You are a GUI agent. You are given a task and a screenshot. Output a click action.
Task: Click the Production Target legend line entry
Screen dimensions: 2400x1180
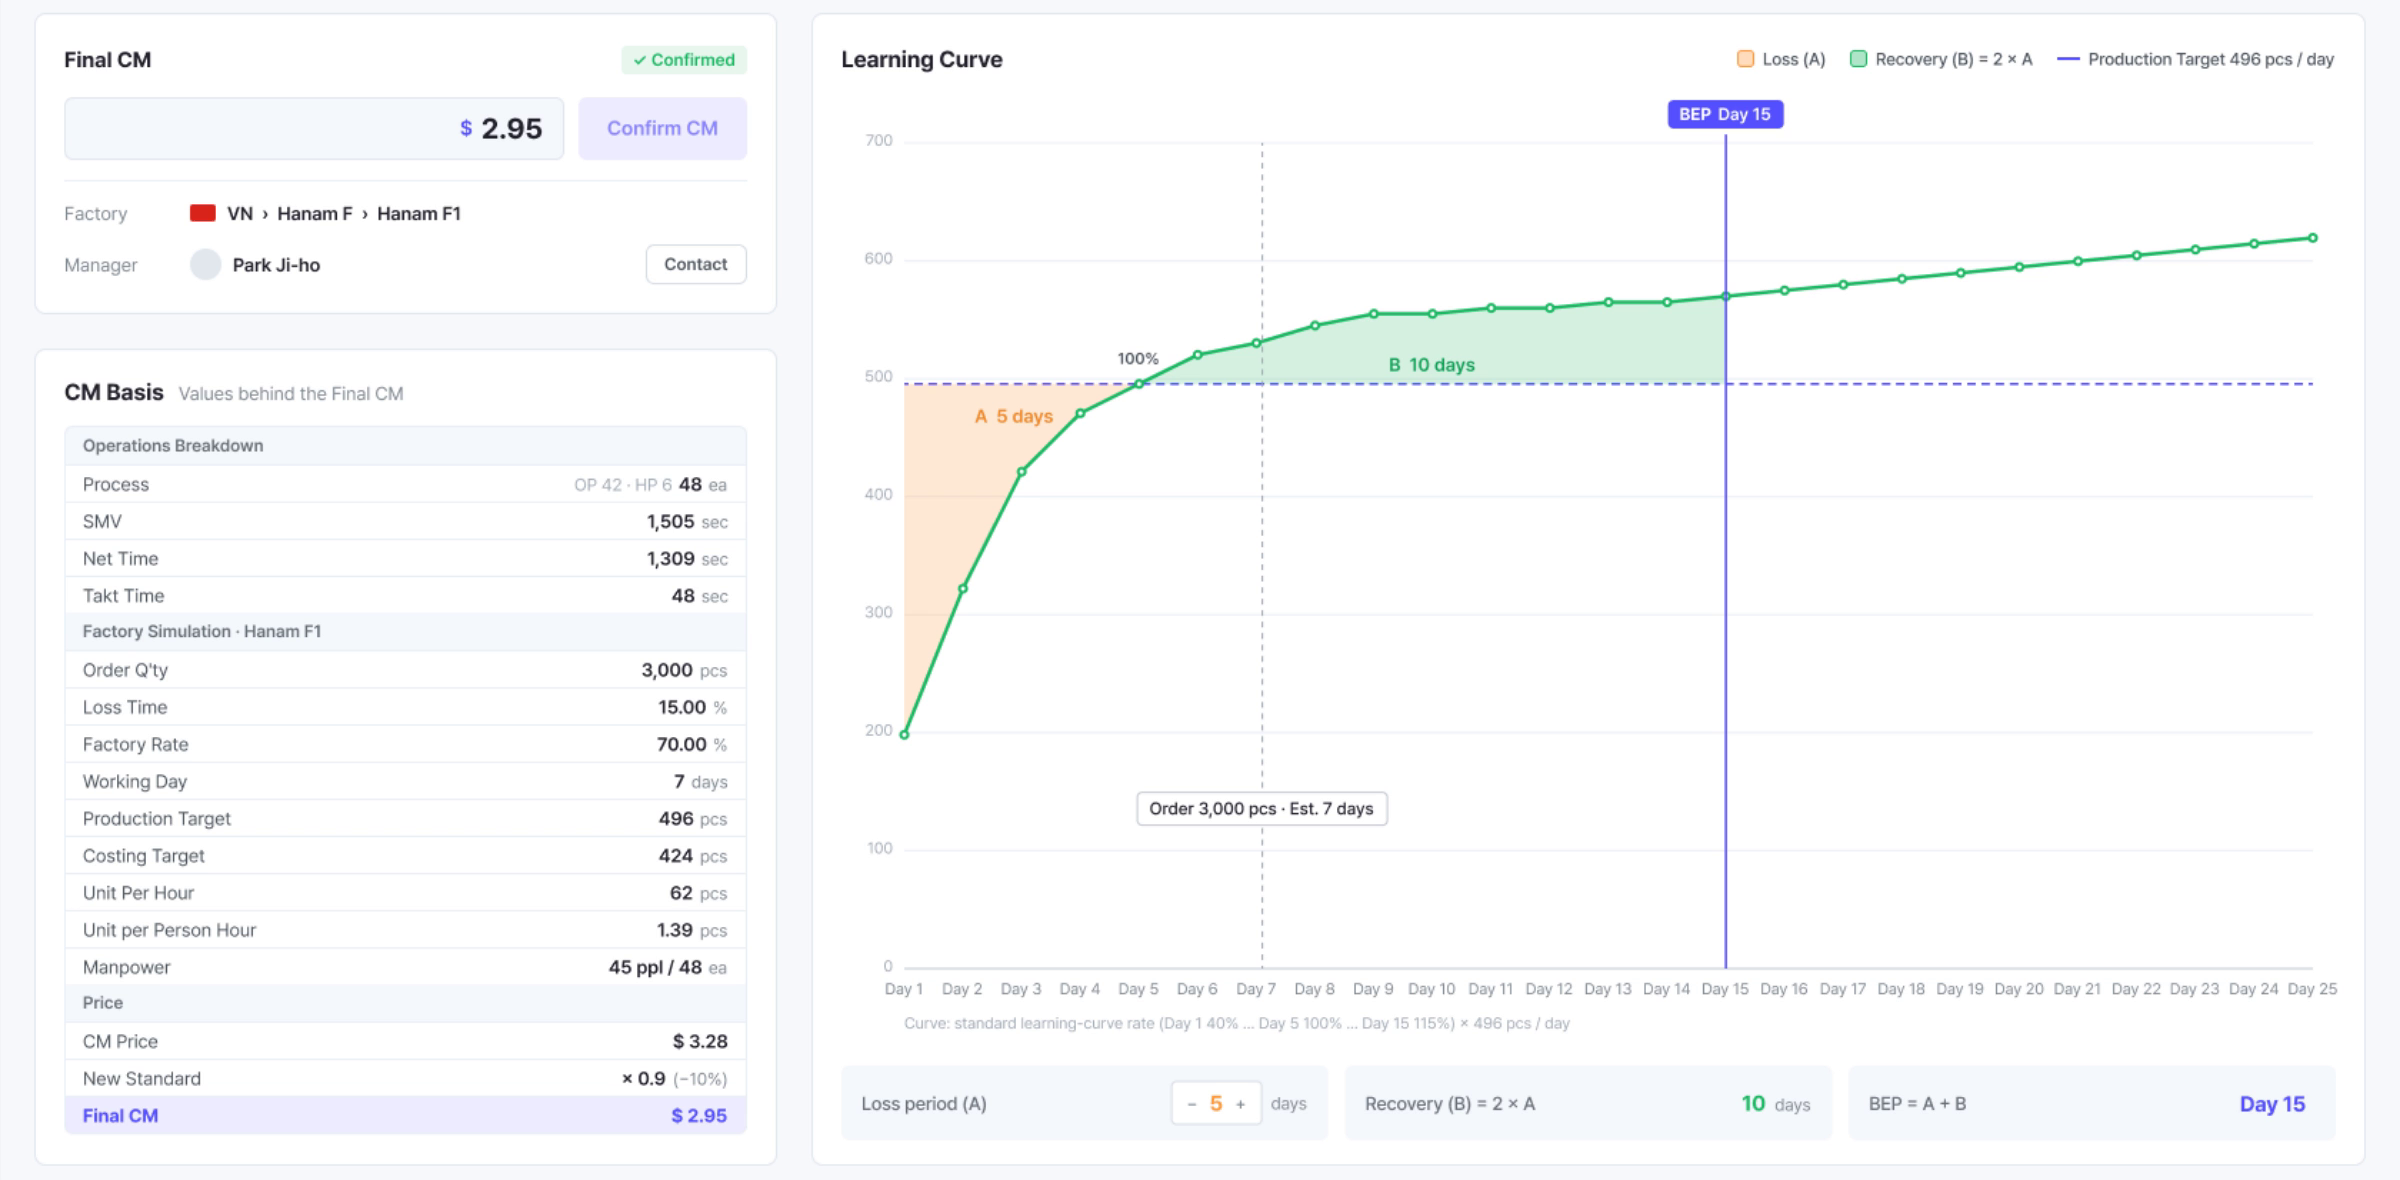pos(2195,59)
